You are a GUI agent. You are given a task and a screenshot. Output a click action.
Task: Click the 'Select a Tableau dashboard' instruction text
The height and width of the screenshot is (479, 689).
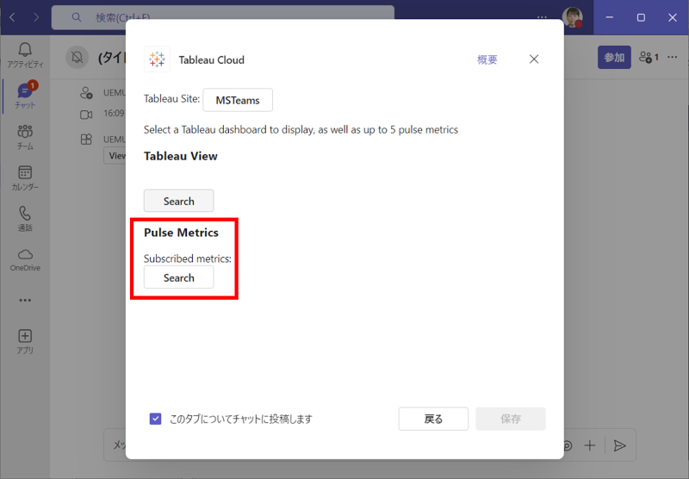(301, 130)
